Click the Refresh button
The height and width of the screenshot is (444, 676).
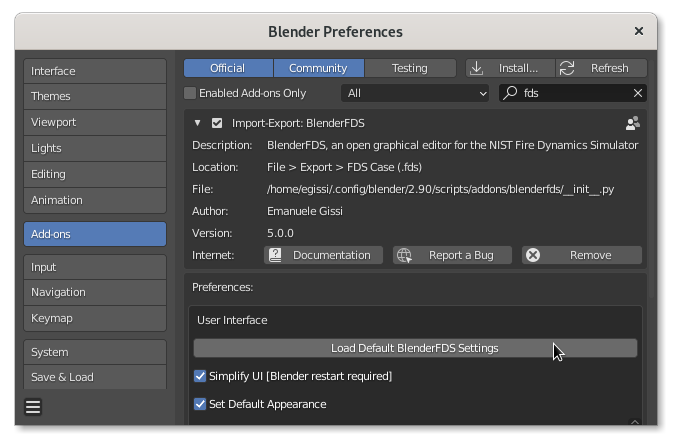pos(601,68)
